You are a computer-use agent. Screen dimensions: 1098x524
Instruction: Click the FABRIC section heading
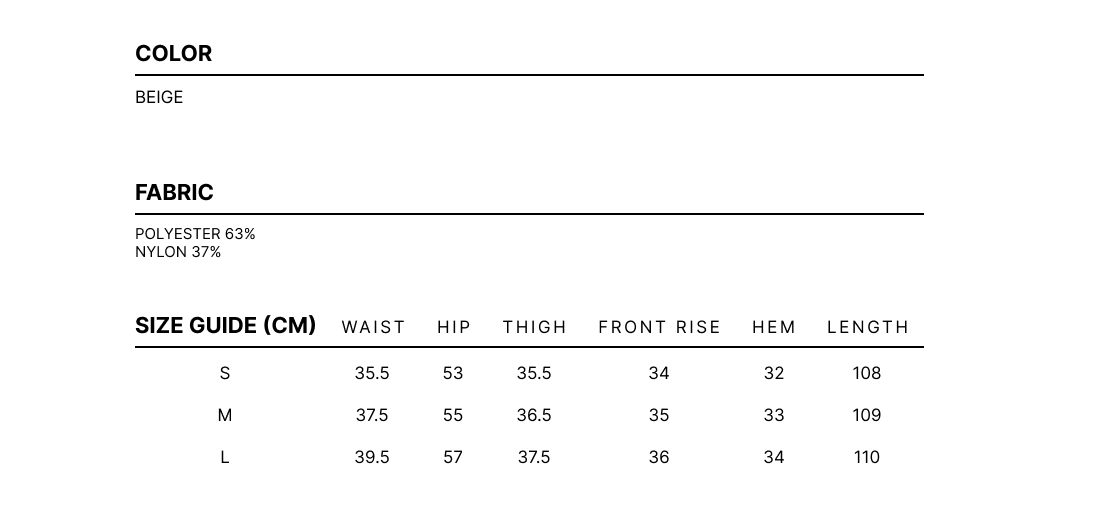click(x=174, y=192)
